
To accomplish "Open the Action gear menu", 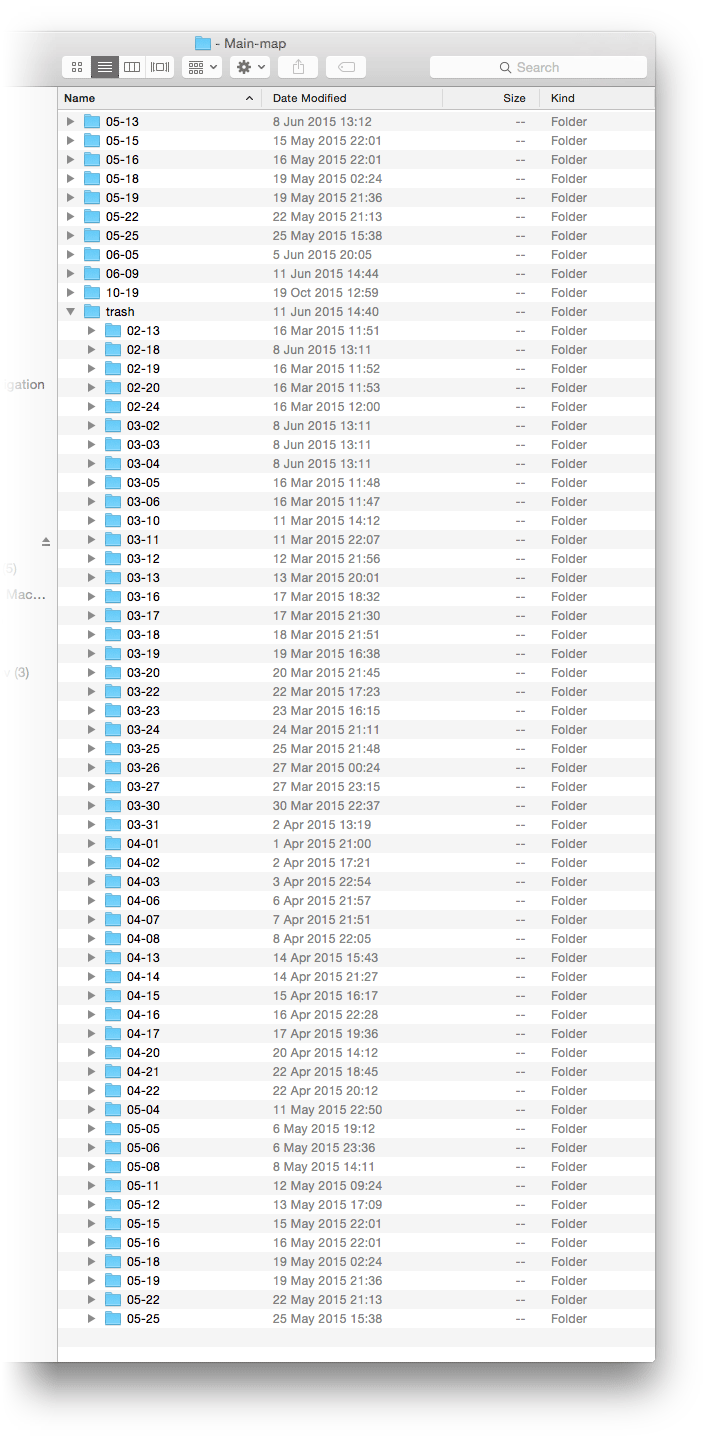I will (249, 67).
